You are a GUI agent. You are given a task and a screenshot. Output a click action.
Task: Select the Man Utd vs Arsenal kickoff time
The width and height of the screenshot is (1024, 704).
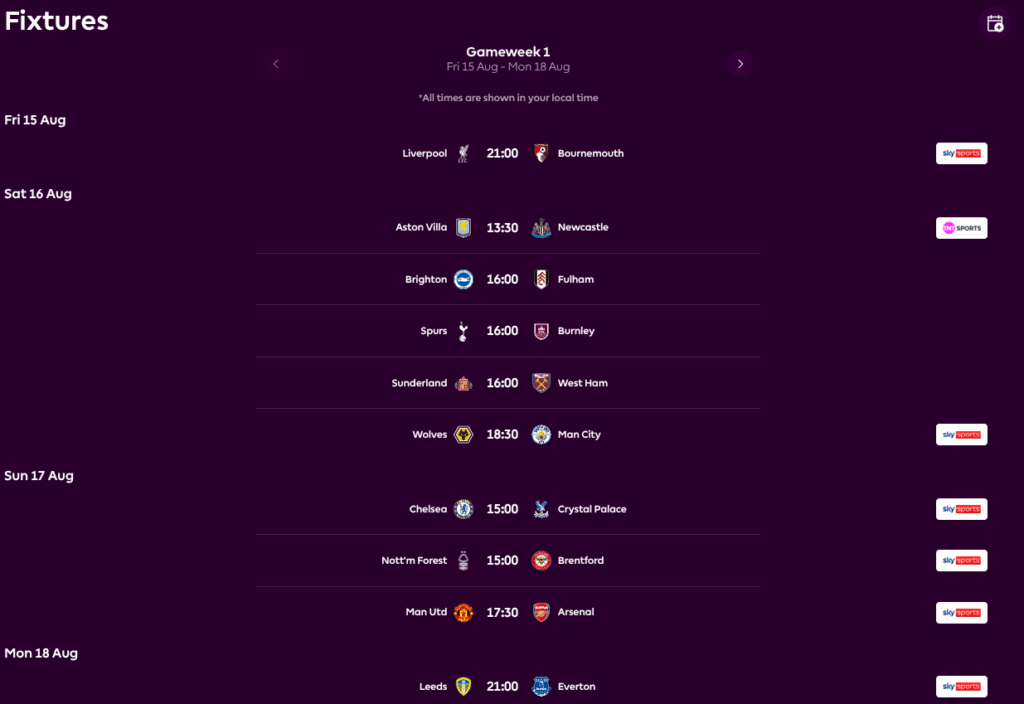[502, 612]
